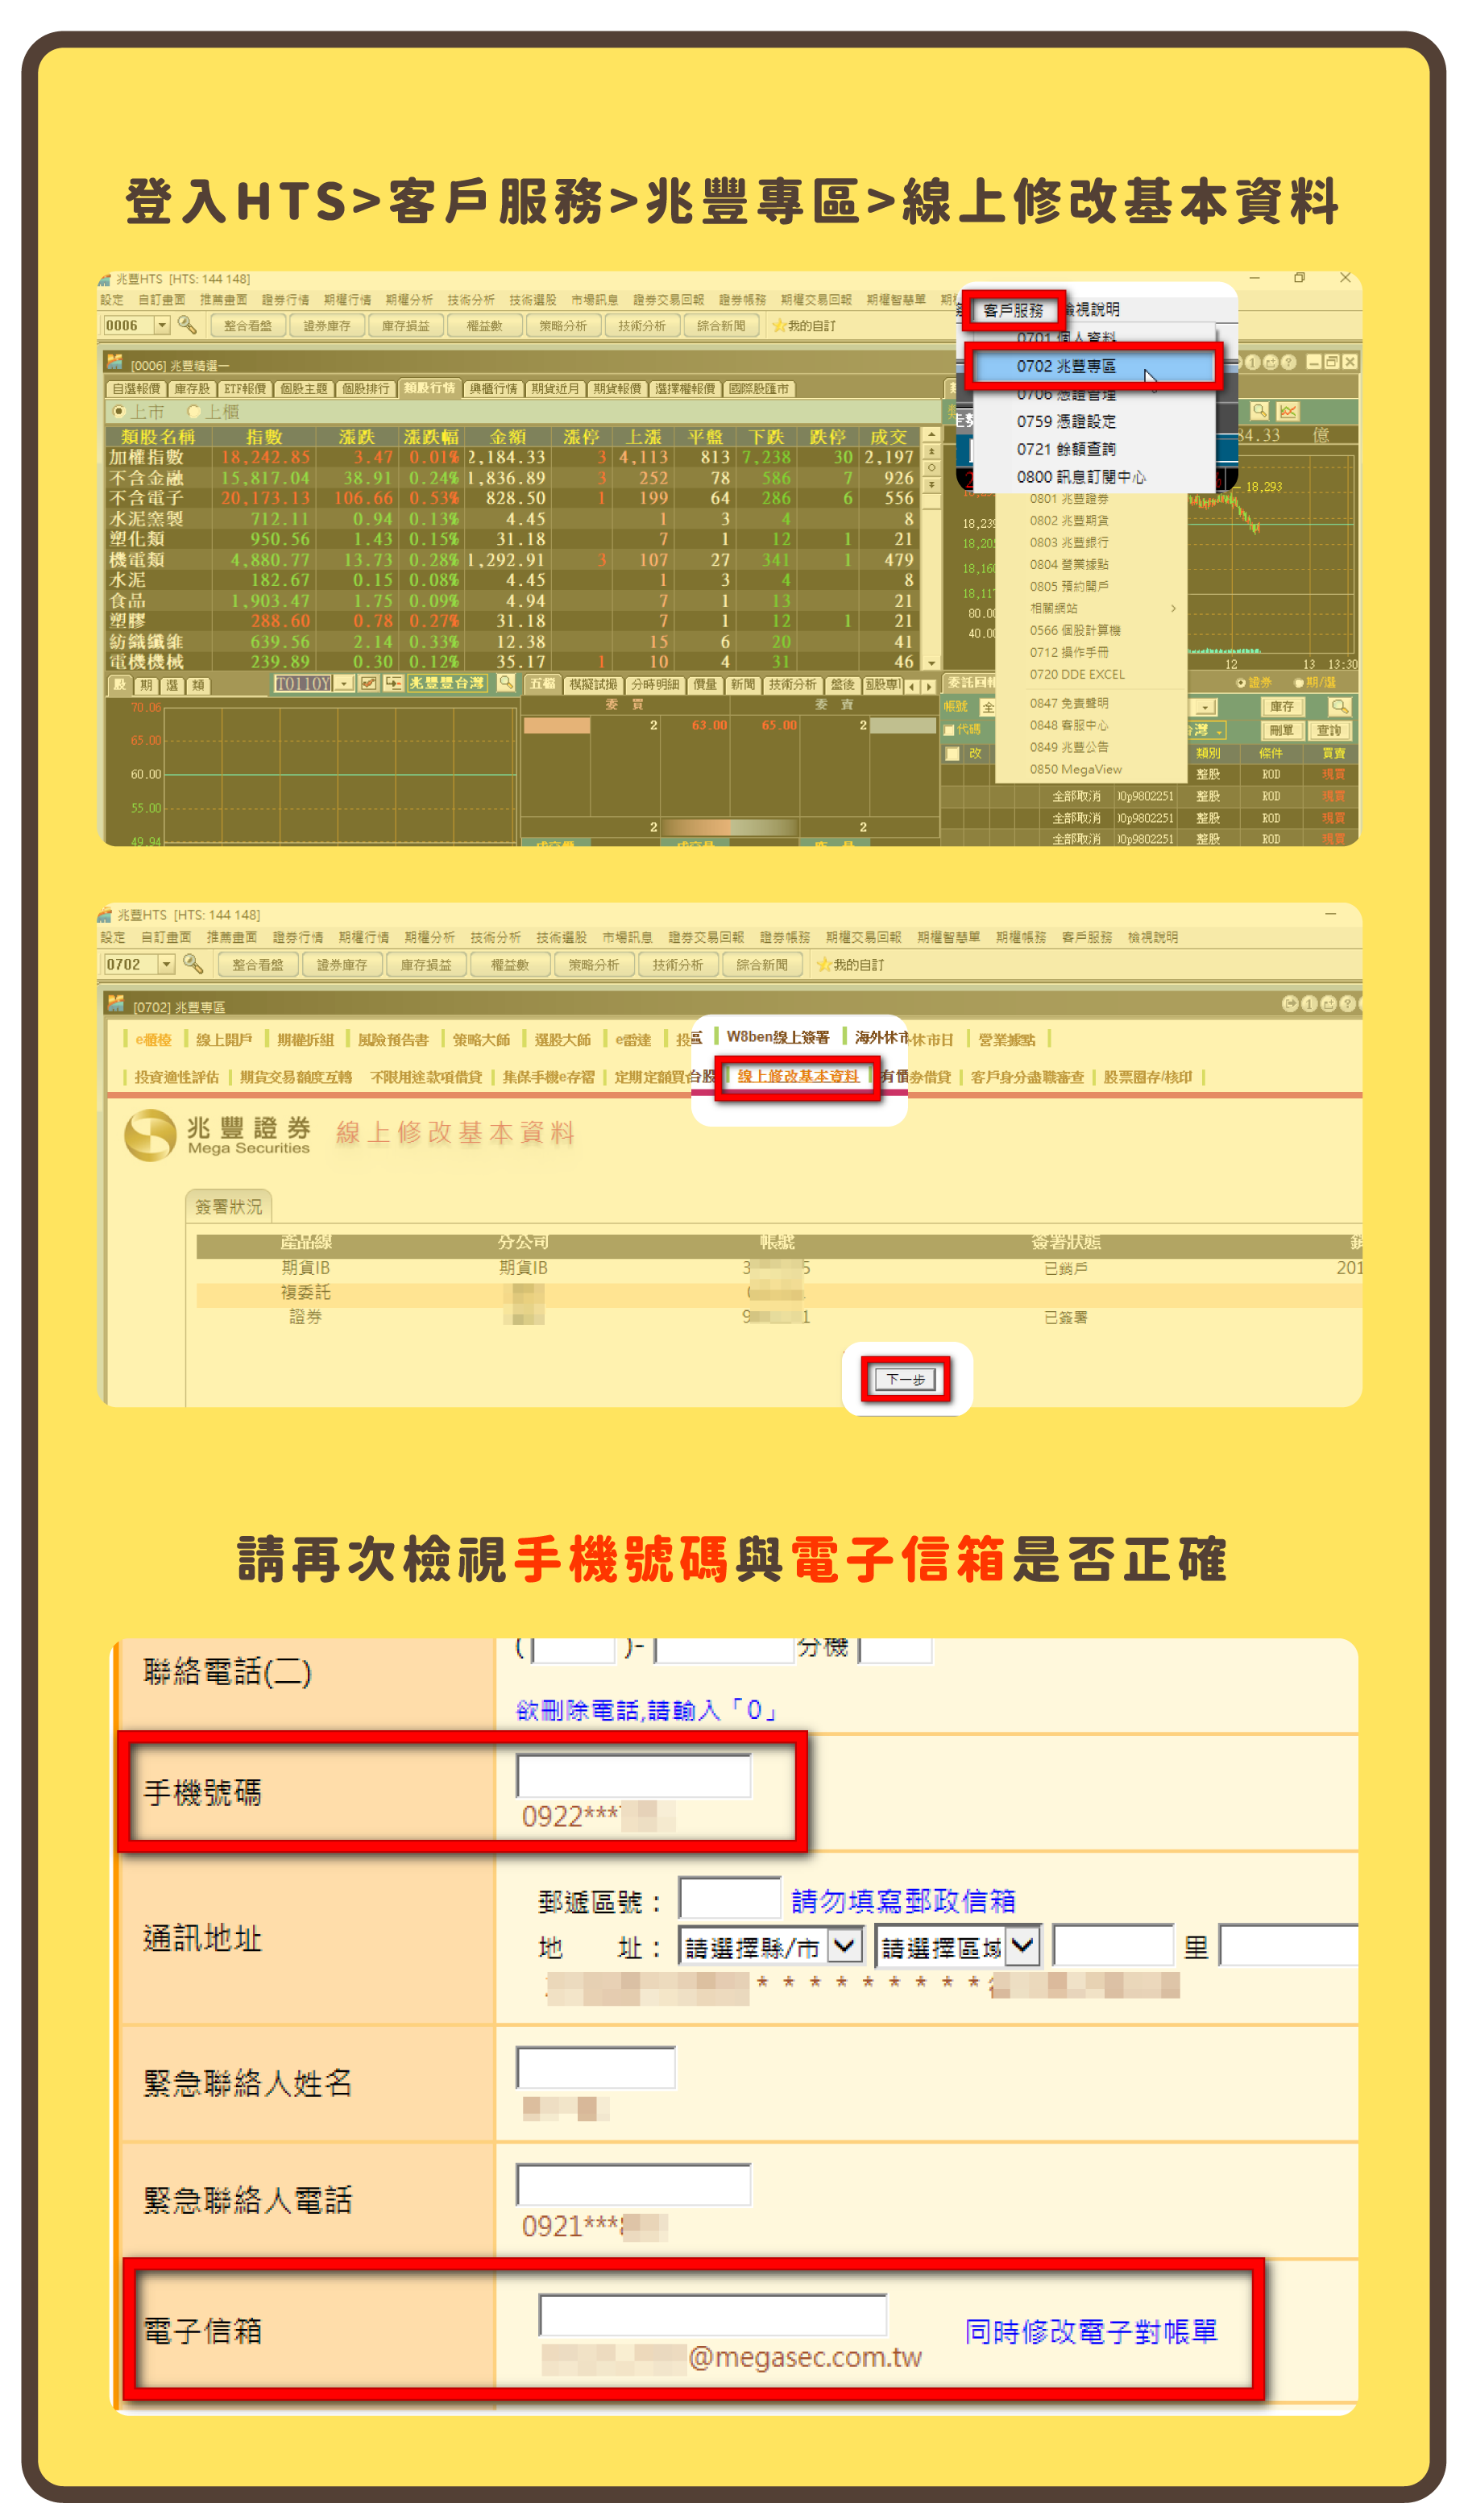Click the magnifier beside the 0006 code box
The width and height of the screenshot is (1468, 2520).
[187, 325]
